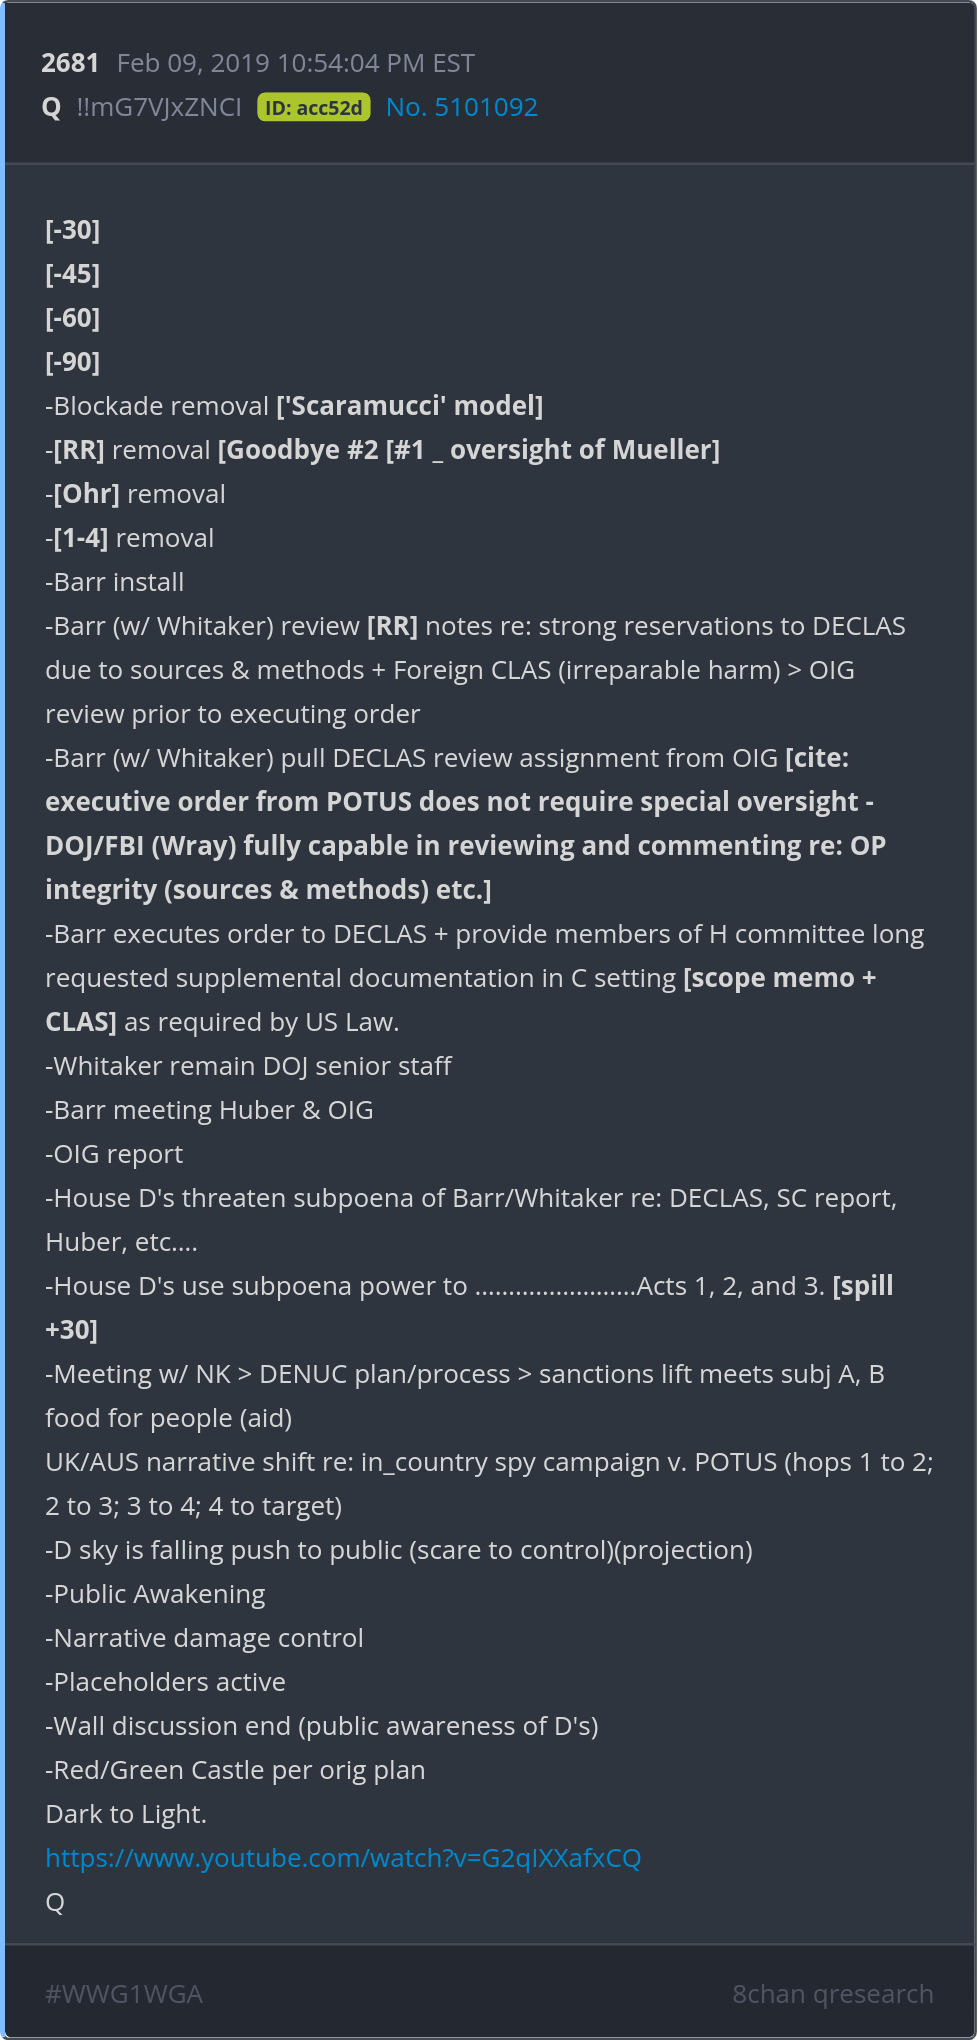Click the [-60] line
Image resolution: width=978 pixels, height=2040 pixels.
(x=73, y=318)
